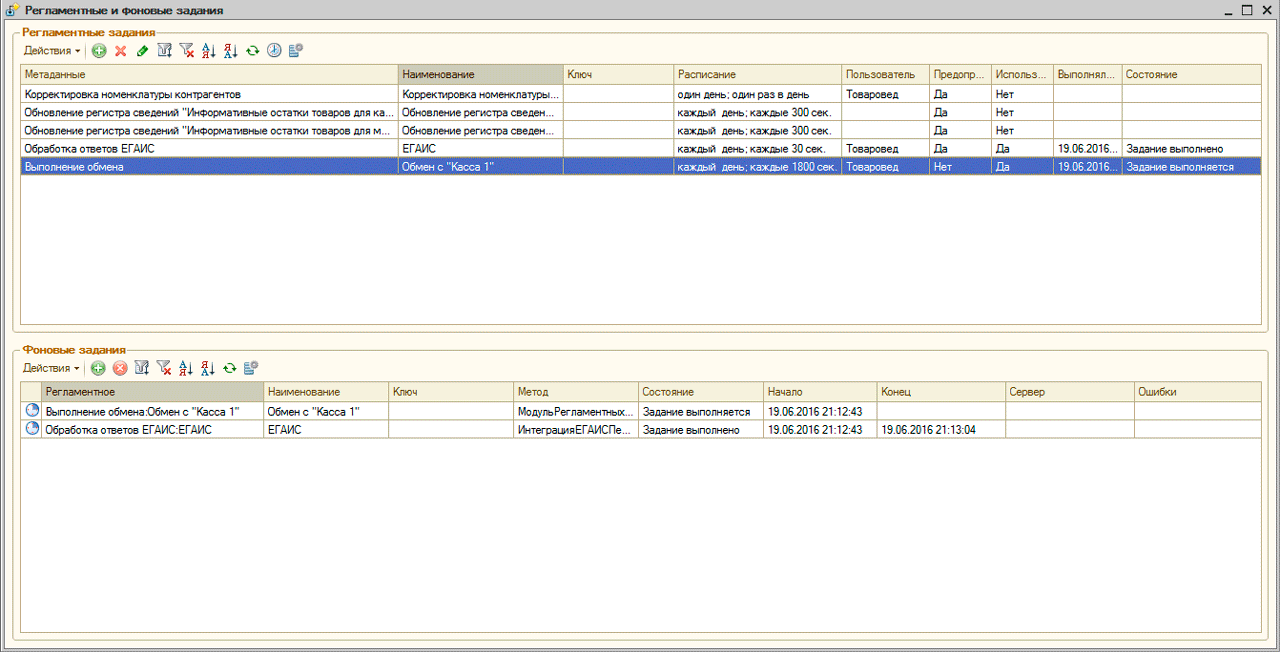Delete scheduled job using the red X icon
The height and width of the screenshot is (652, 1280).
click(x=121, y=50)
